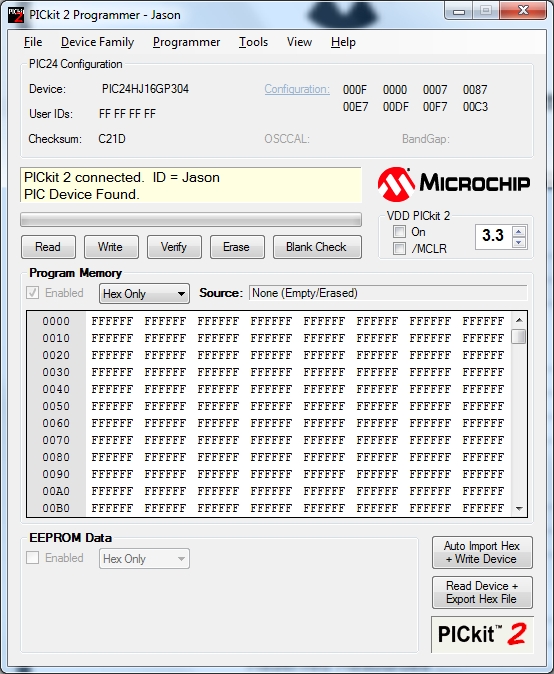Click the Source field None (Empty/Erased)
554x674 pixels.
point(388,293)
